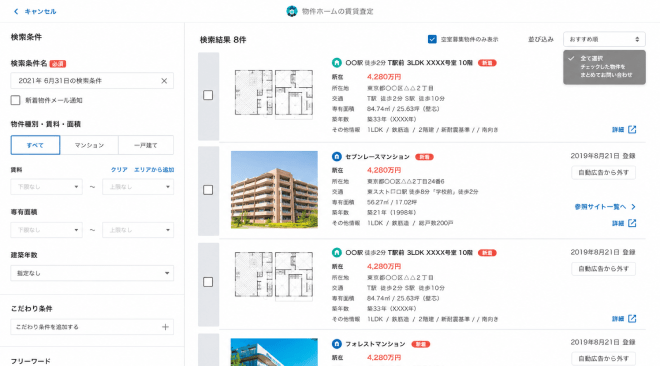Screen dimensions: 660x366
Task: Check the セブンレースマンション listing checkbox
Action: [x=208, y=190]
